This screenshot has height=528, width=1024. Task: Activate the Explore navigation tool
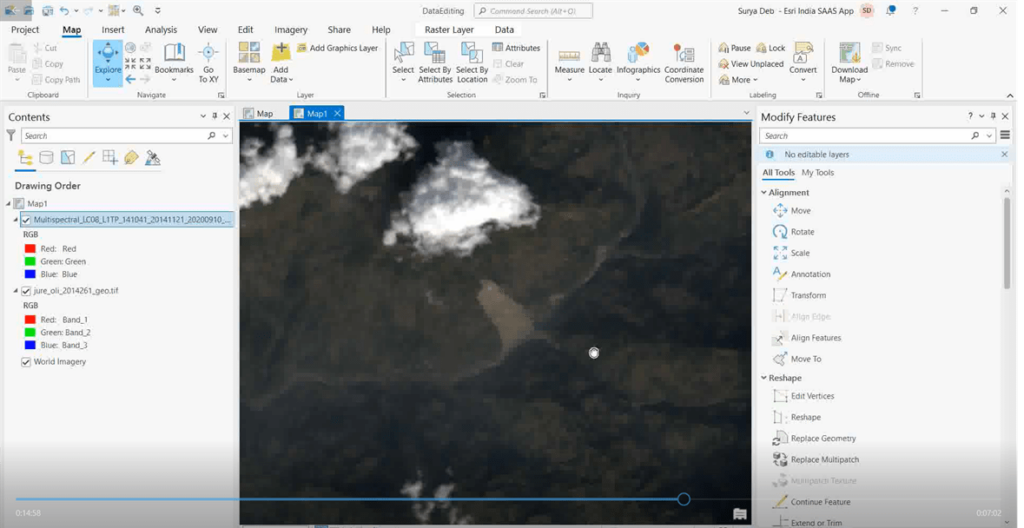(107, 63)
